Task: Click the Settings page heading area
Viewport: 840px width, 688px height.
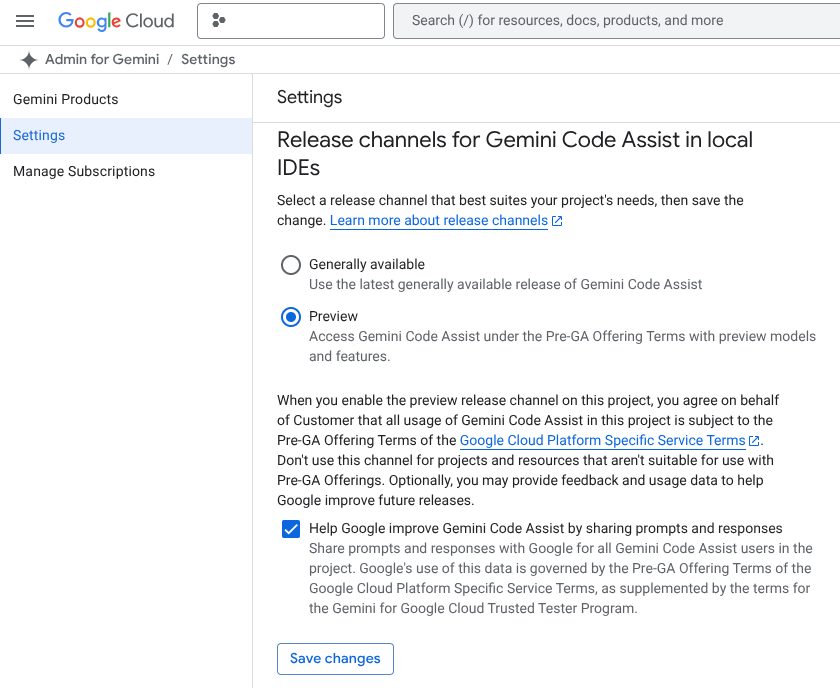Action: pos(310,98)
